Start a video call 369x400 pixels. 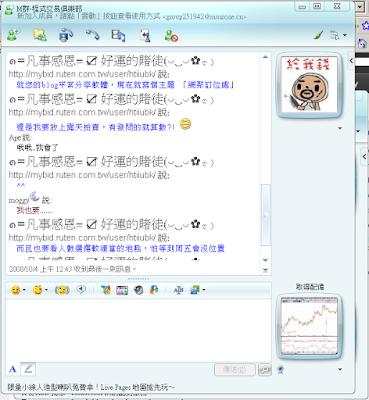(x=66, y=35)
